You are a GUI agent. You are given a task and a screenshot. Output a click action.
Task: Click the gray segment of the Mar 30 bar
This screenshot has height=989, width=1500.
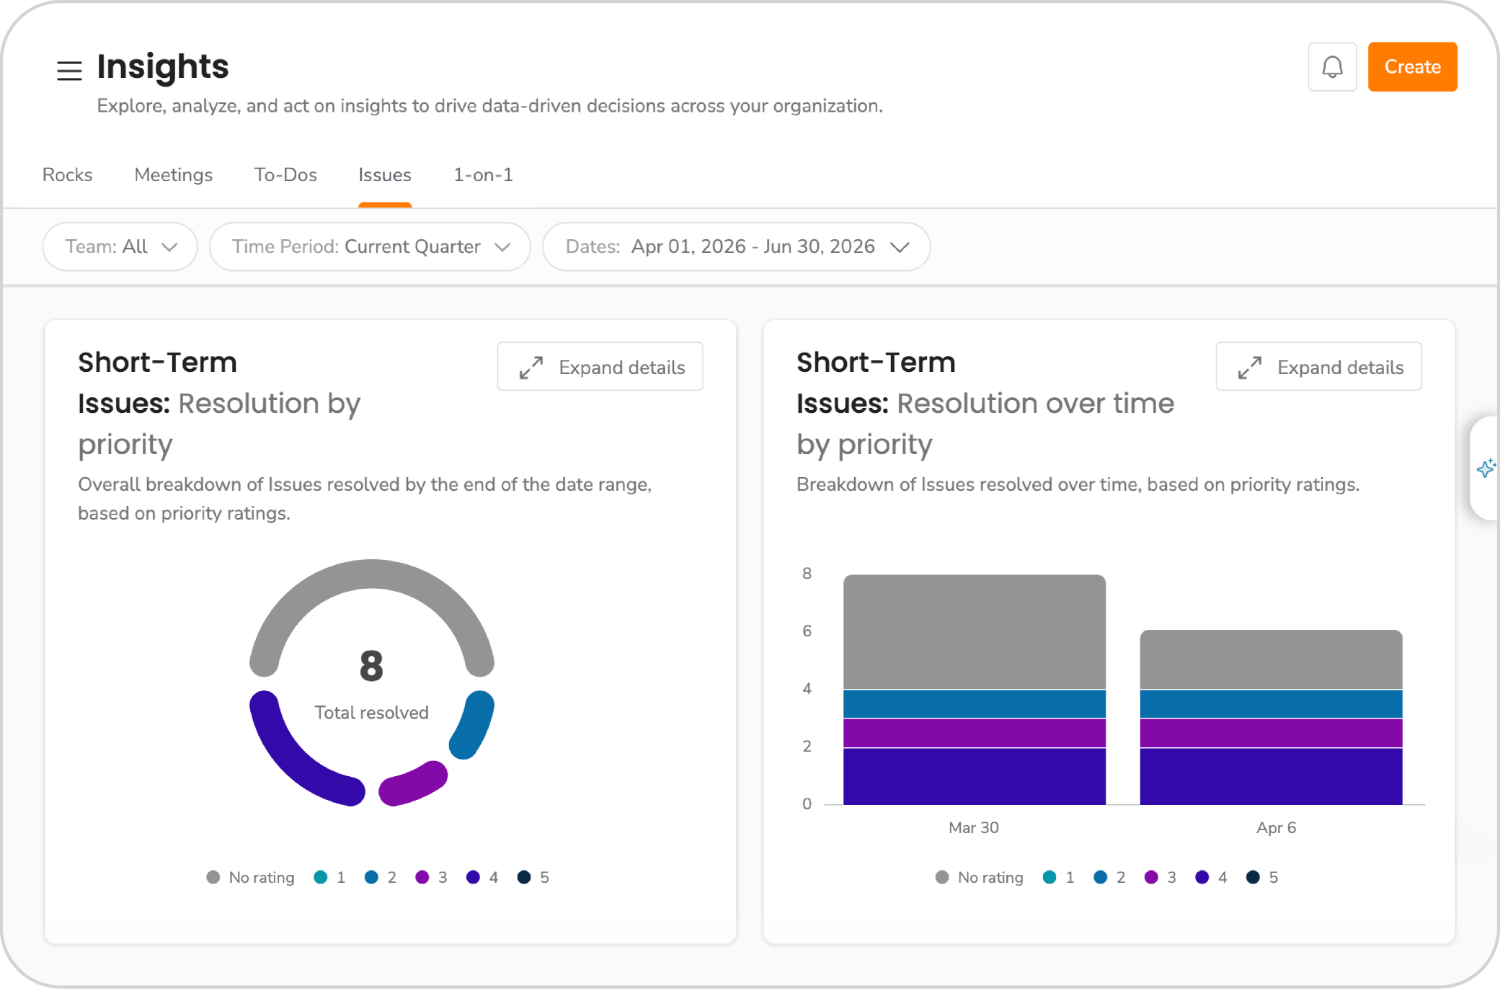coord(974,631)
